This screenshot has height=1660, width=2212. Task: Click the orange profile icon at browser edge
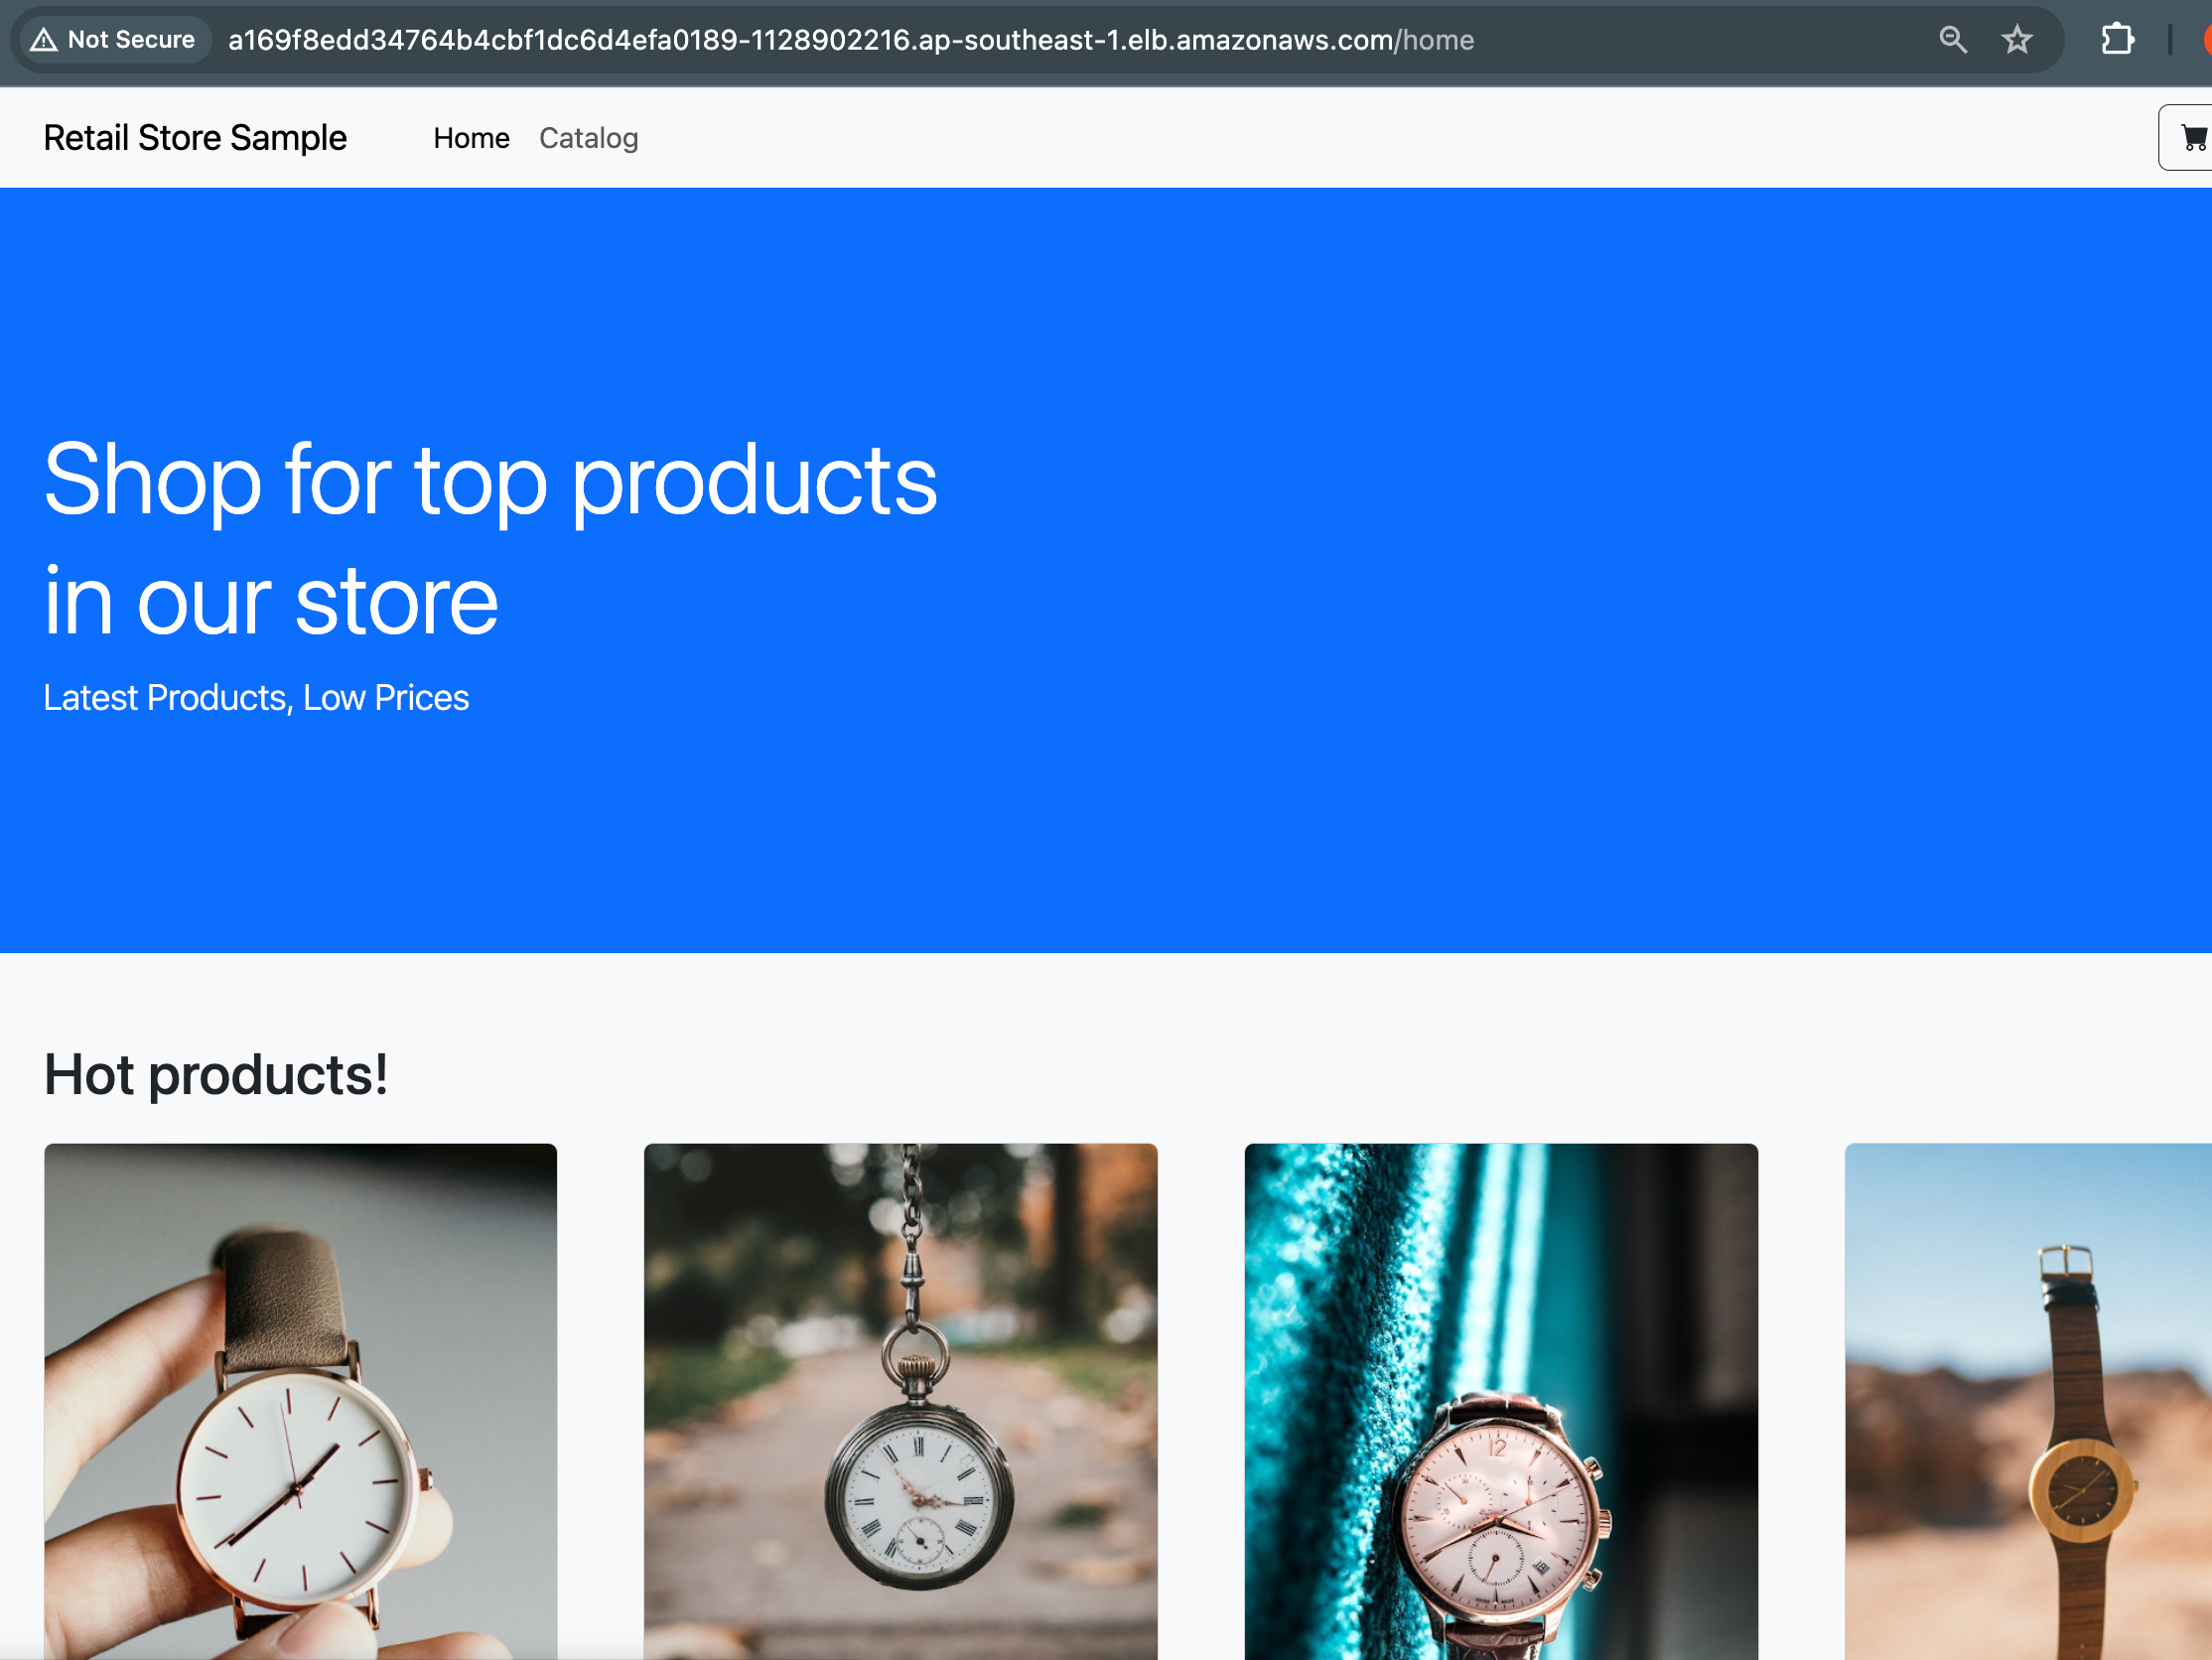pos(2207,40)
